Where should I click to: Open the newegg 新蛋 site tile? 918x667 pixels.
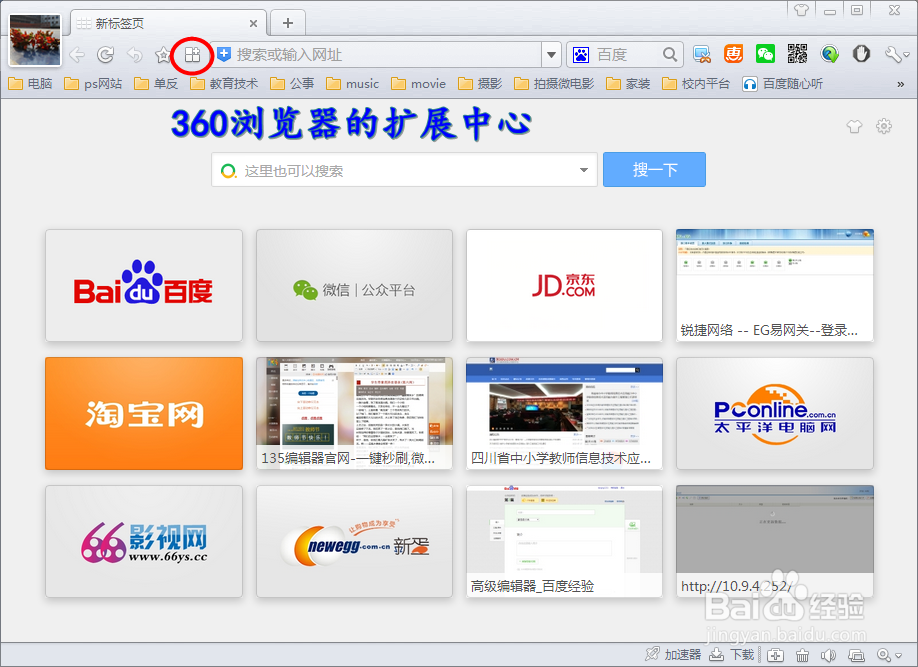point(354,542)
